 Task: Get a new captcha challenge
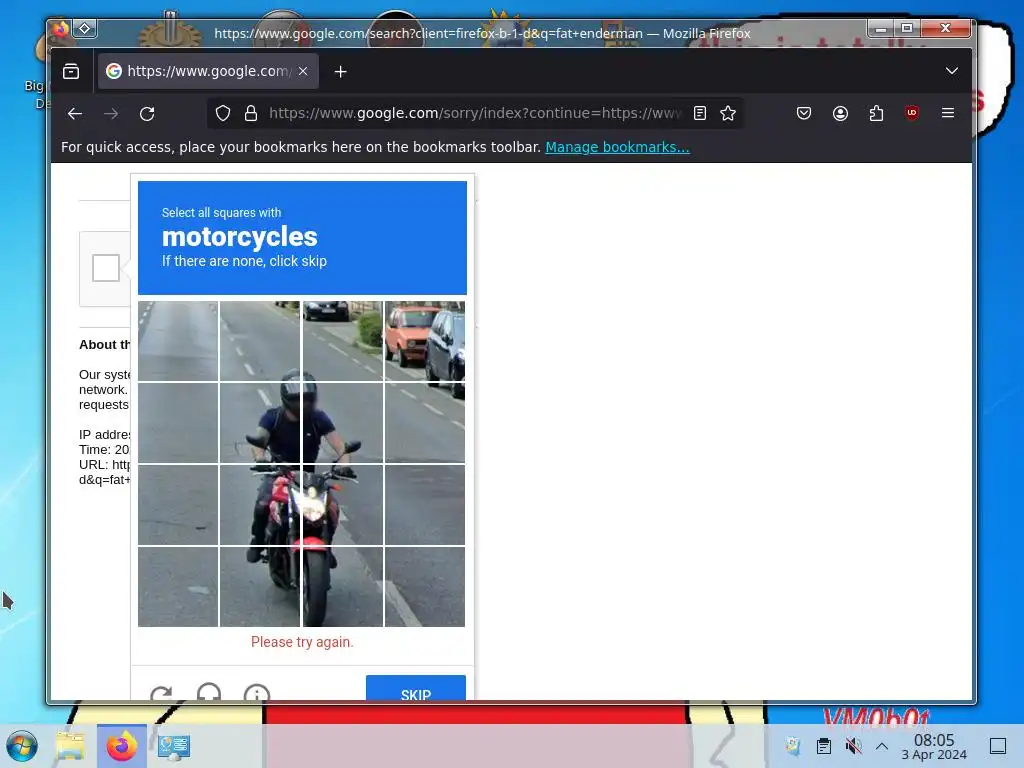coord(161,693)
